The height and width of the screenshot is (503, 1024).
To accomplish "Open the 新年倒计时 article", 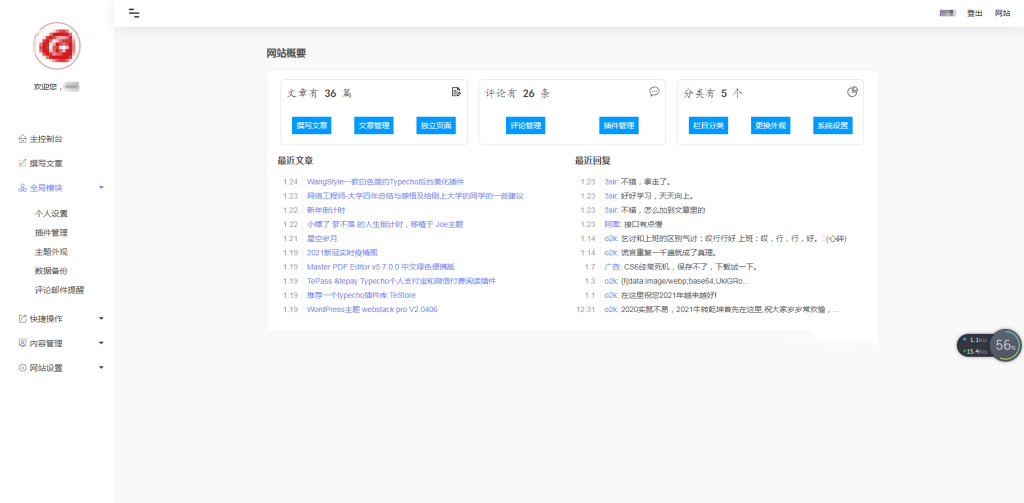I will [326, 210].
